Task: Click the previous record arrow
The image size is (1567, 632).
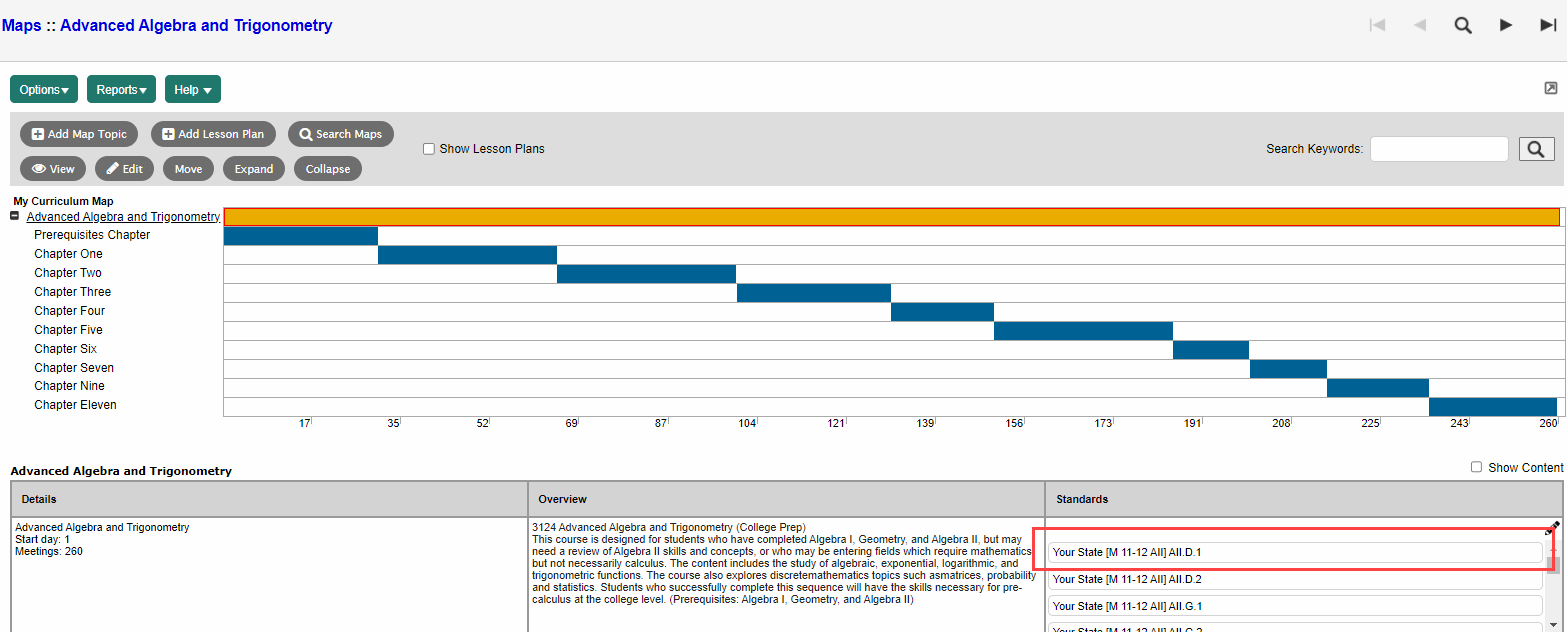Action: (x=1420, y=26)
